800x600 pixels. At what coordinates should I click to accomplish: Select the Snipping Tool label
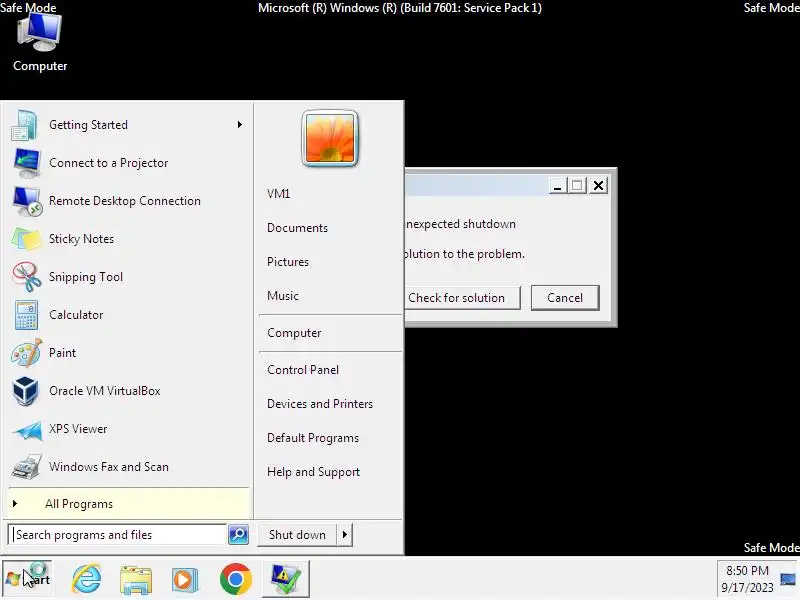point(86,277)
